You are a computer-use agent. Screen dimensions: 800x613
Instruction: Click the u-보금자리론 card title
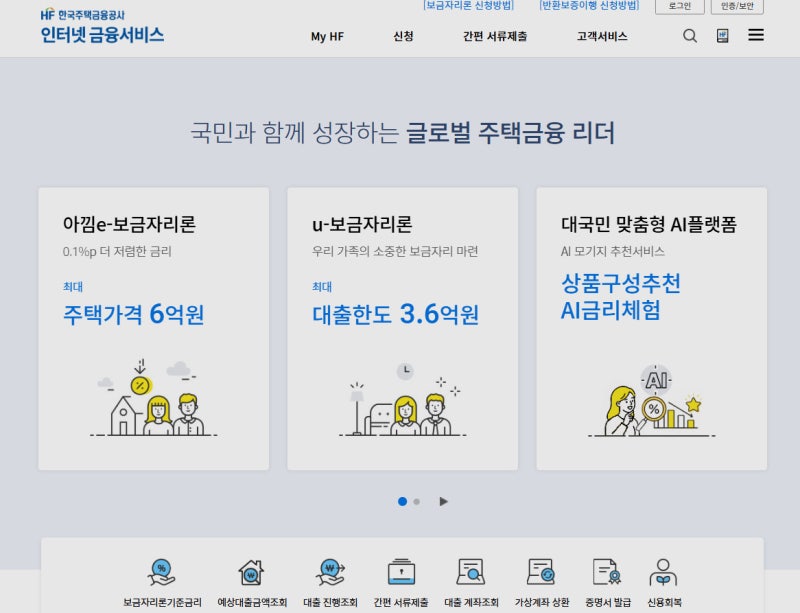[x=362, y=224]
